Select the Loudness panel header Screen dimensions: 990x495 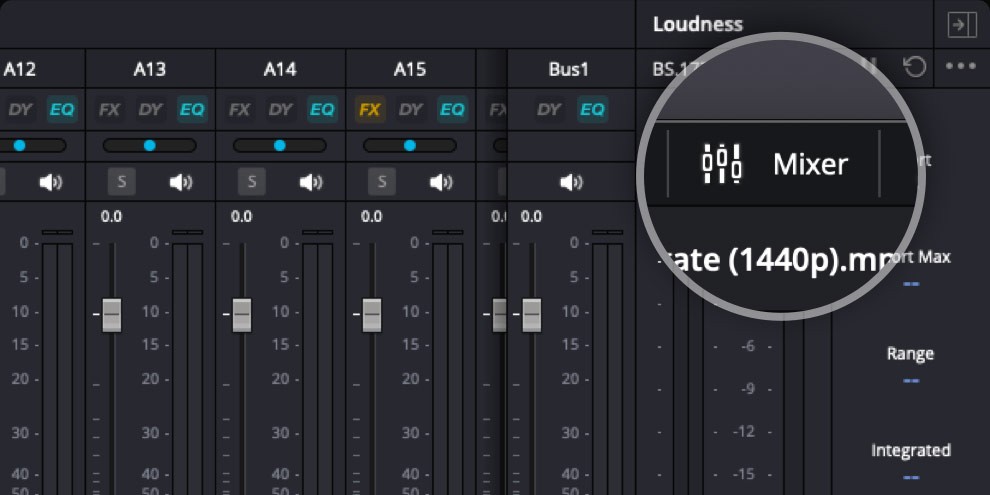(x=698, y=24)
